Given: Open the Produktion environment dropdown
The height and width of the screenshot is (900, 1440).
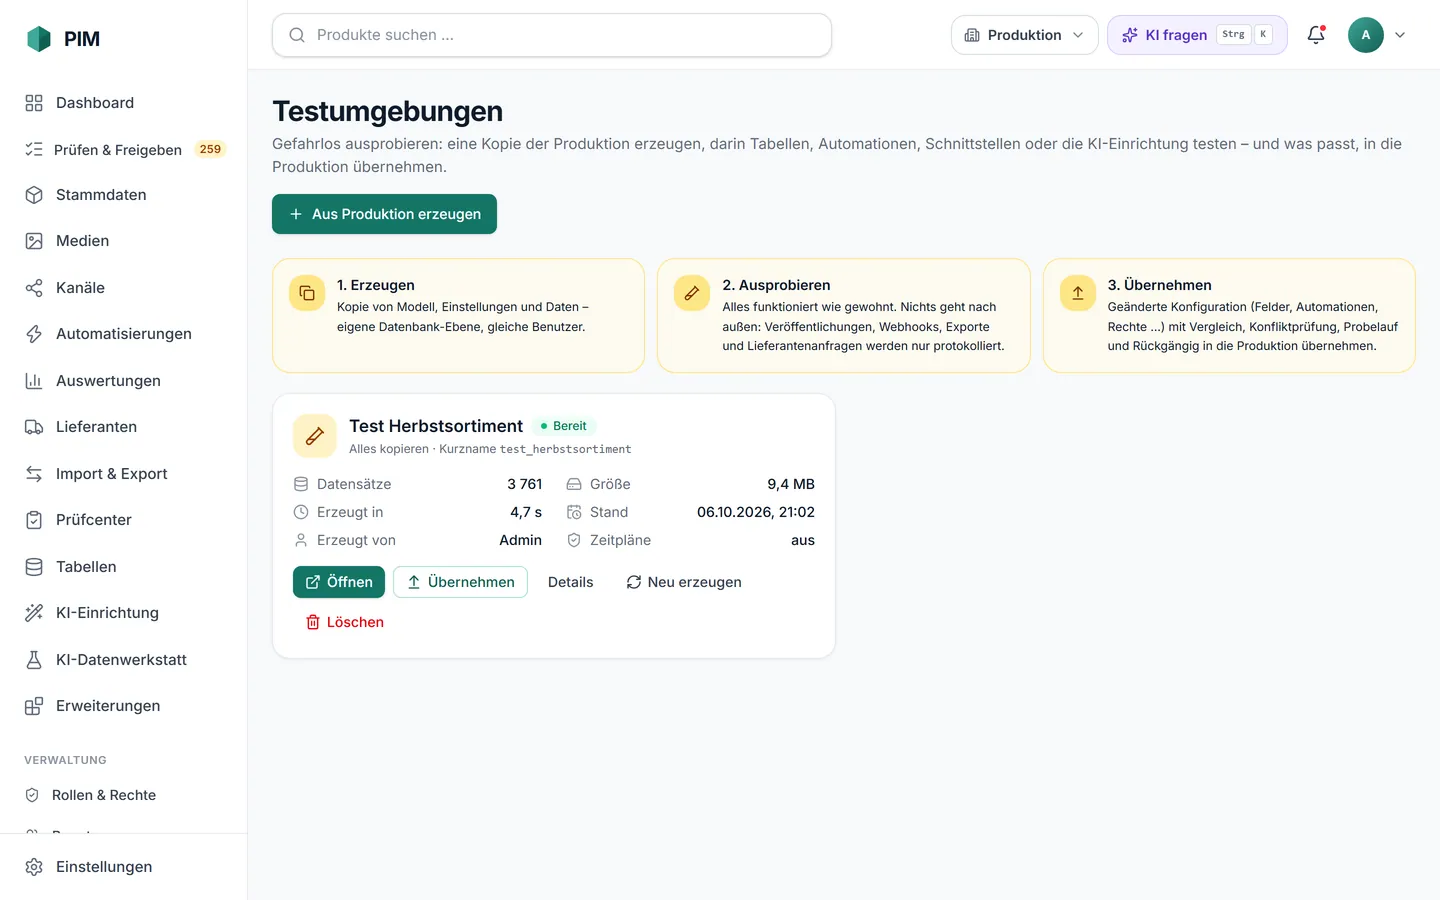Looking at the screenshot, I should coord(1024,35).
